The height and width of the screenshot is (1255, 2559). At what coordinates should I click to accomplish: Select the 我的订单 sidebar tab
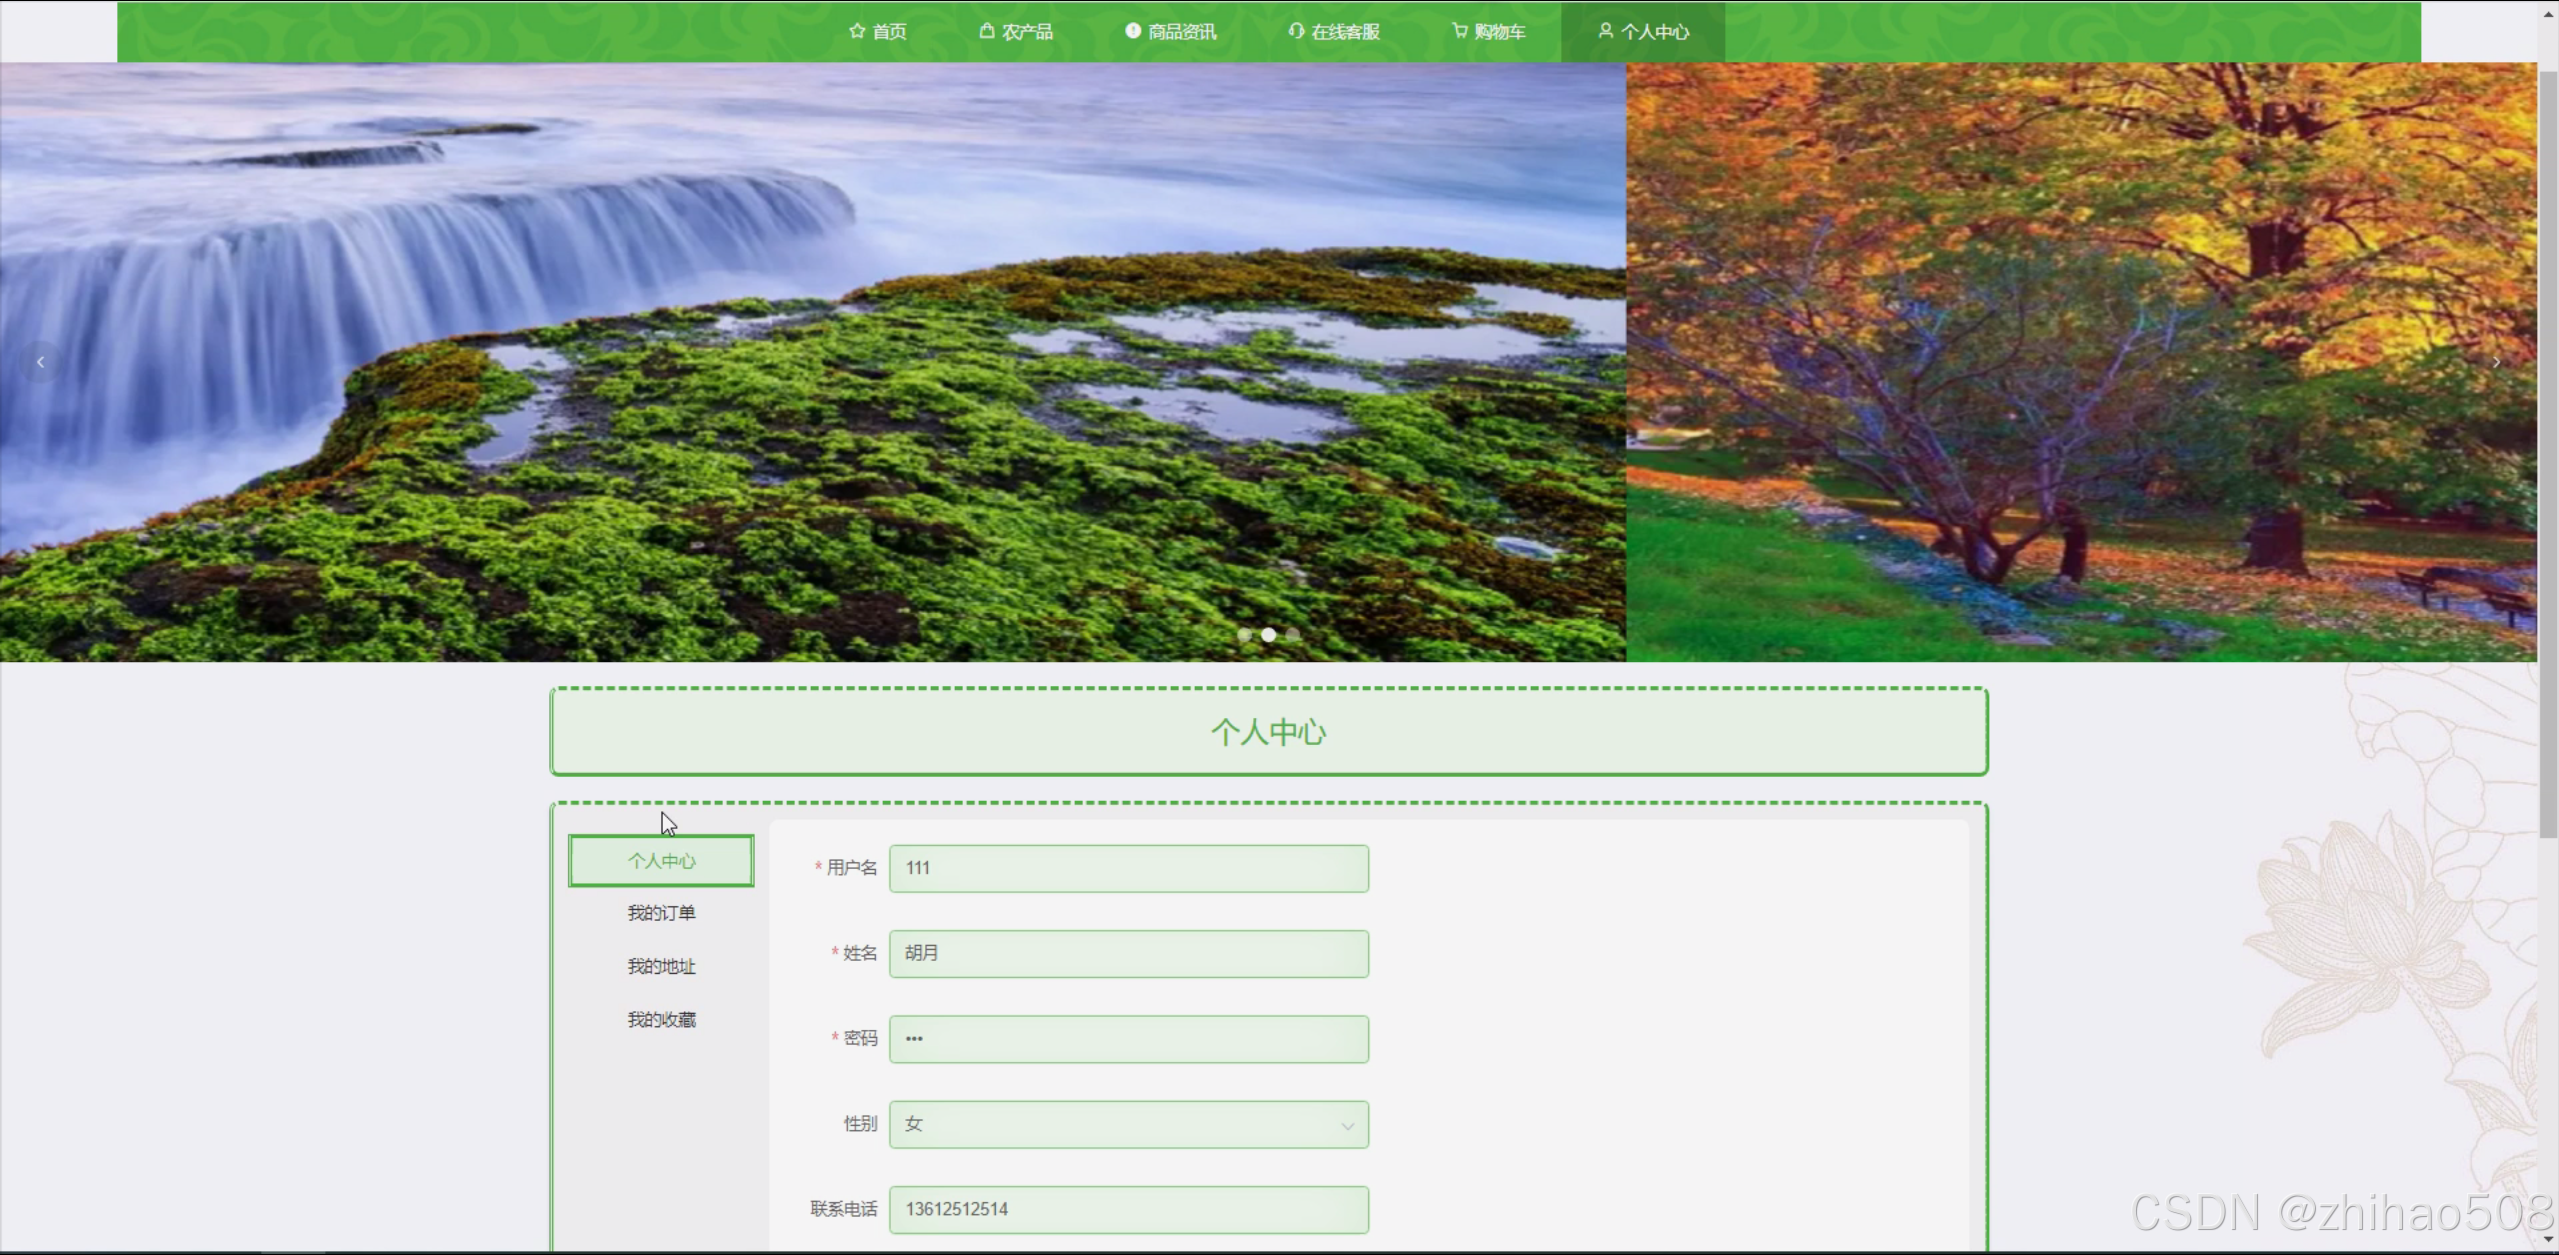[661, 913]
